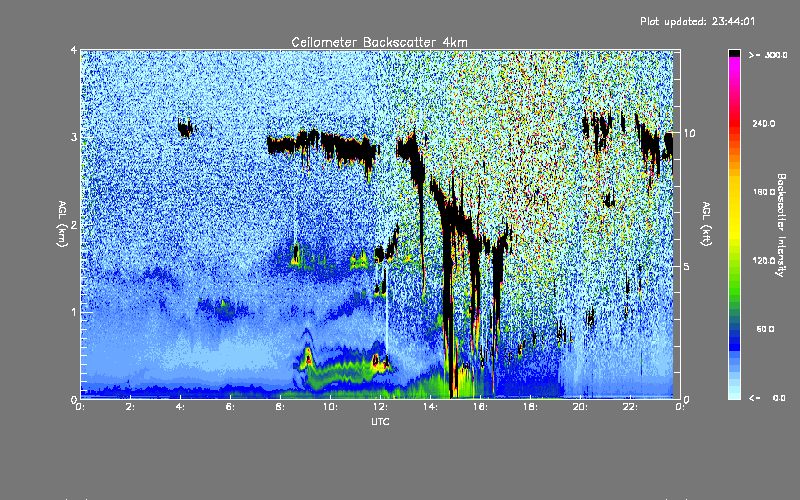The image size is (800, 500).
Task: Pick the black top segment of the colorbar
Action: point(734,54)
